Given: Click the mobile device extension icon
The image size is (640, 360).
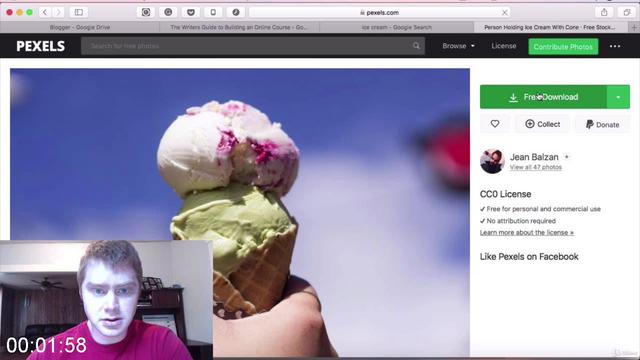Looking at the screenshot, I should 213,12.
